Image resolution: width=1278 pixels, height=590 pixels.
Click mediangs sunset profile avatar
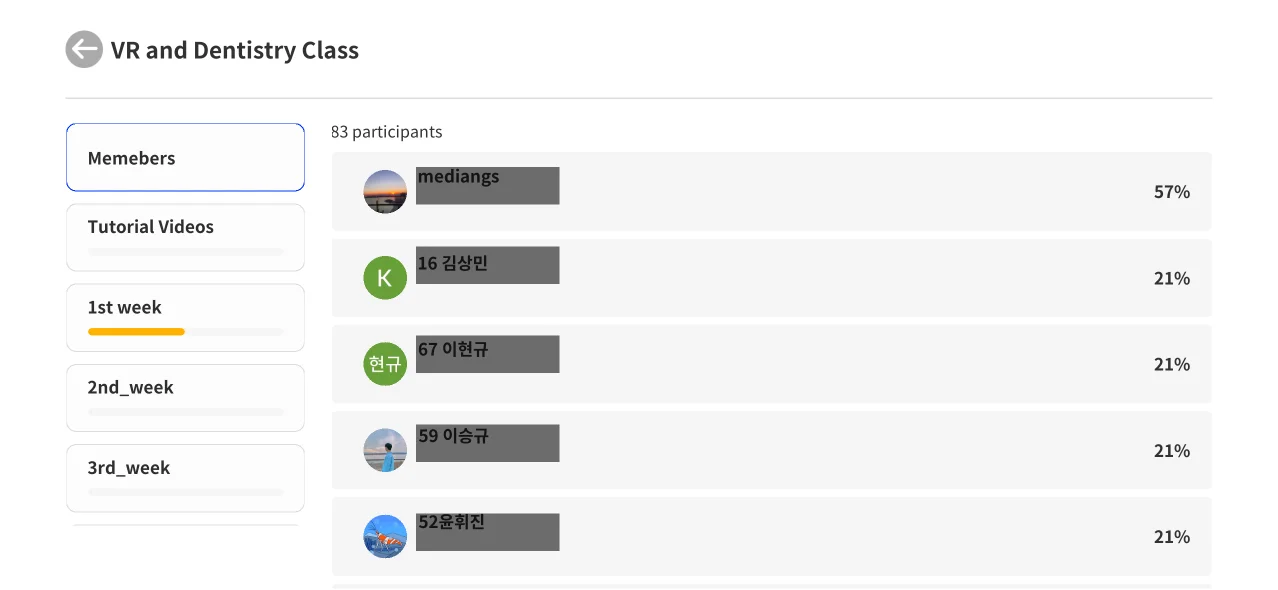(385, 192)
